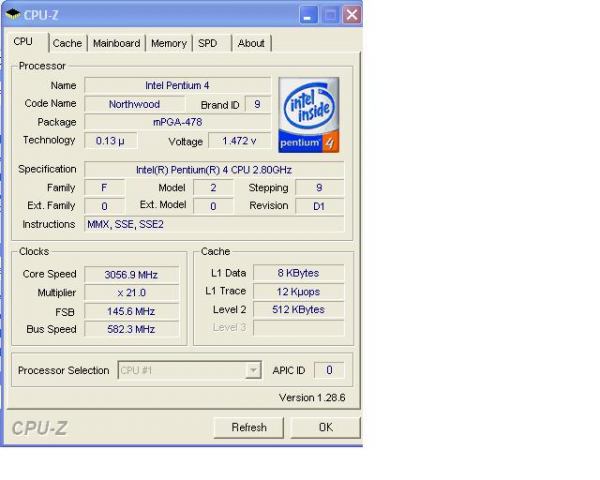The width and height of the screenshot is (600, 480).
Task: Click the 'Core Speed' label
Action: click(x=49, y=274)
